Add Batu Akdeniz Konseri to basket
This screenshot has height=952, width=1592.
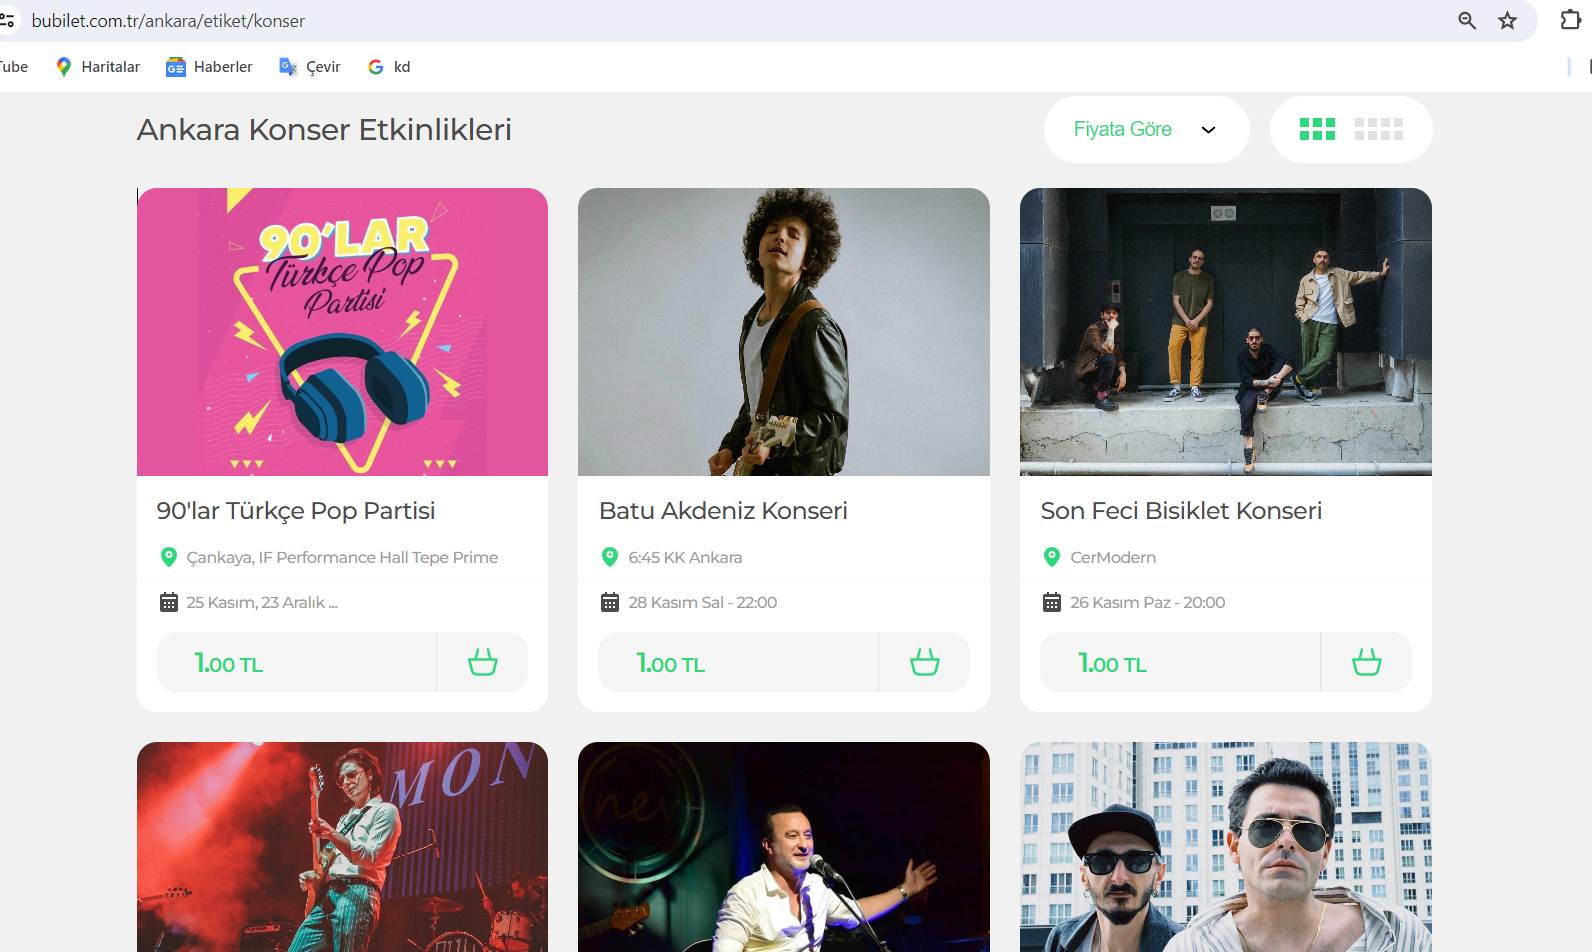click(x=925, y=662)
